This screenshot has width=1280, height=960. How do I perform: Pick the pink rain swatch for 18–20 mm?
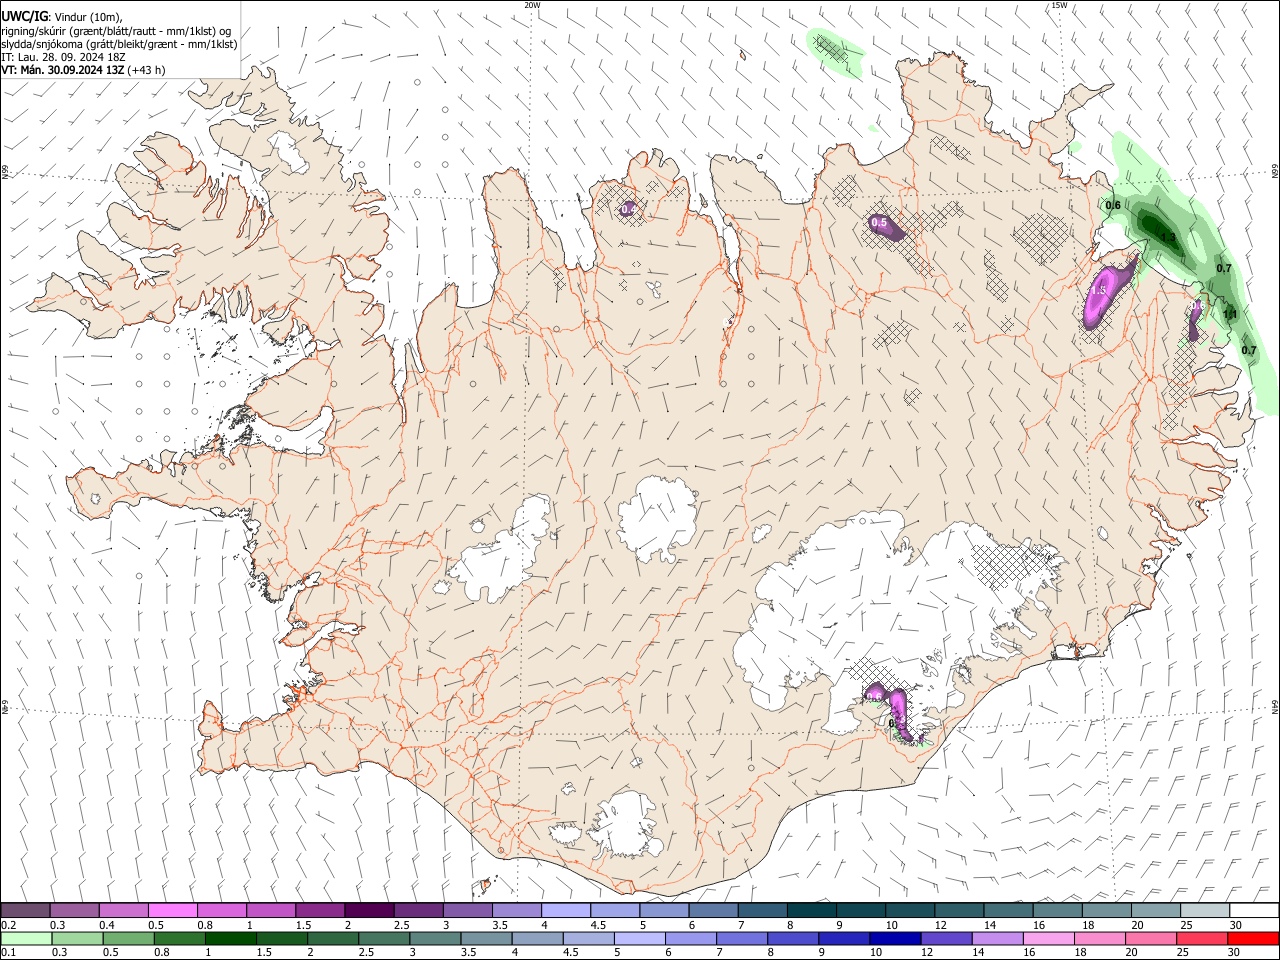tap(1099, 938)
